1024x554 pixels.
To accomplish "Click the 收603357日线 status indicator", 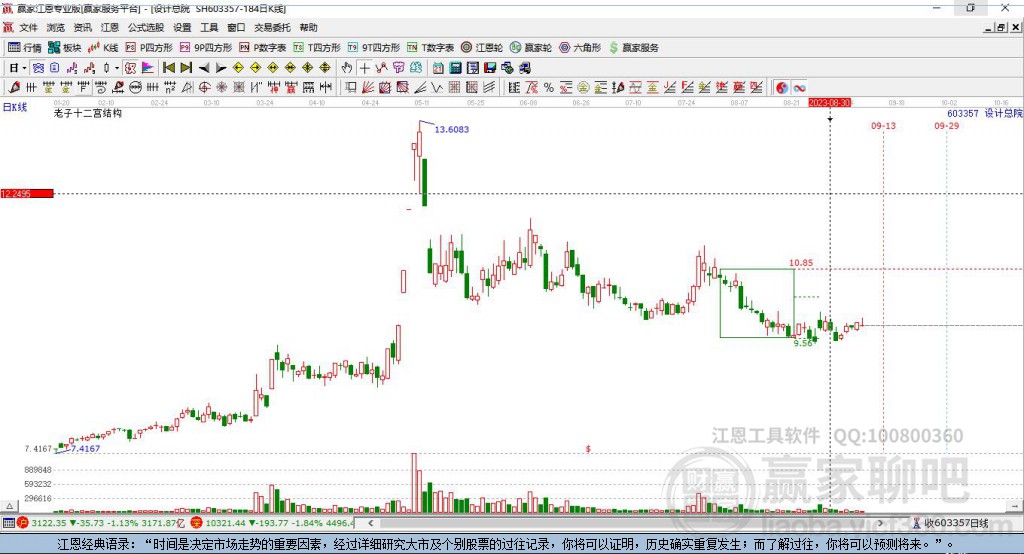I will (x=951, y=523).
